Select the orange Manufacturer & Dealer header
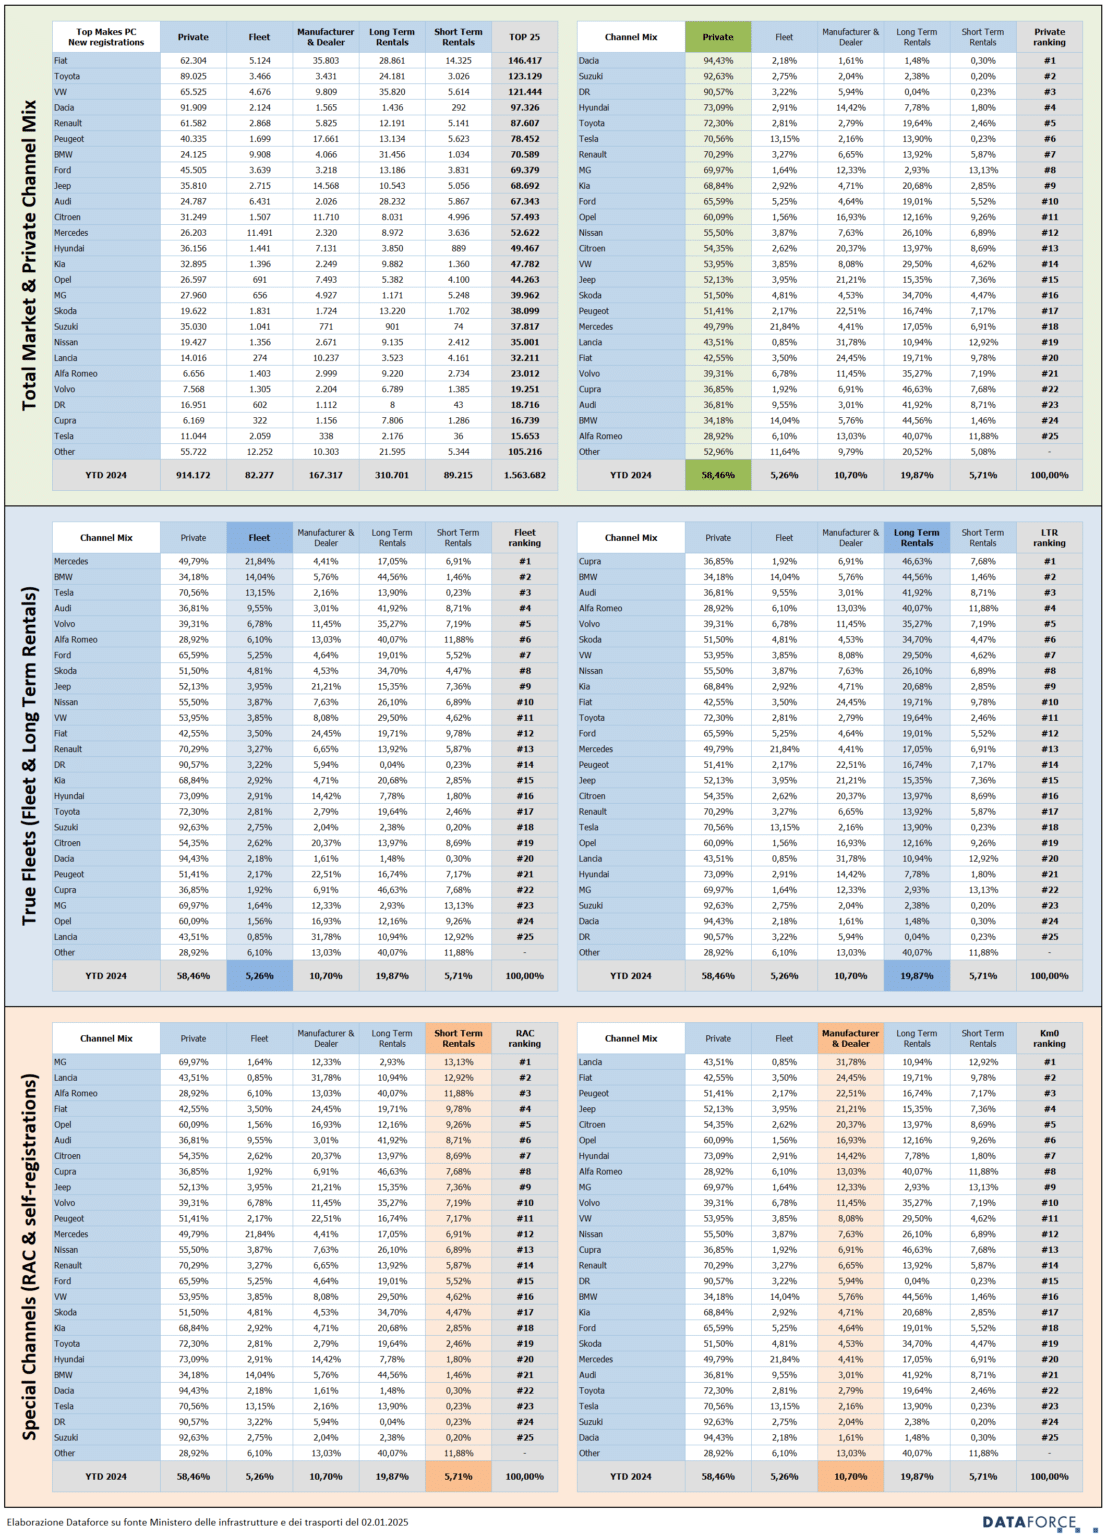1107x1536 pixels. point(850,1039)
